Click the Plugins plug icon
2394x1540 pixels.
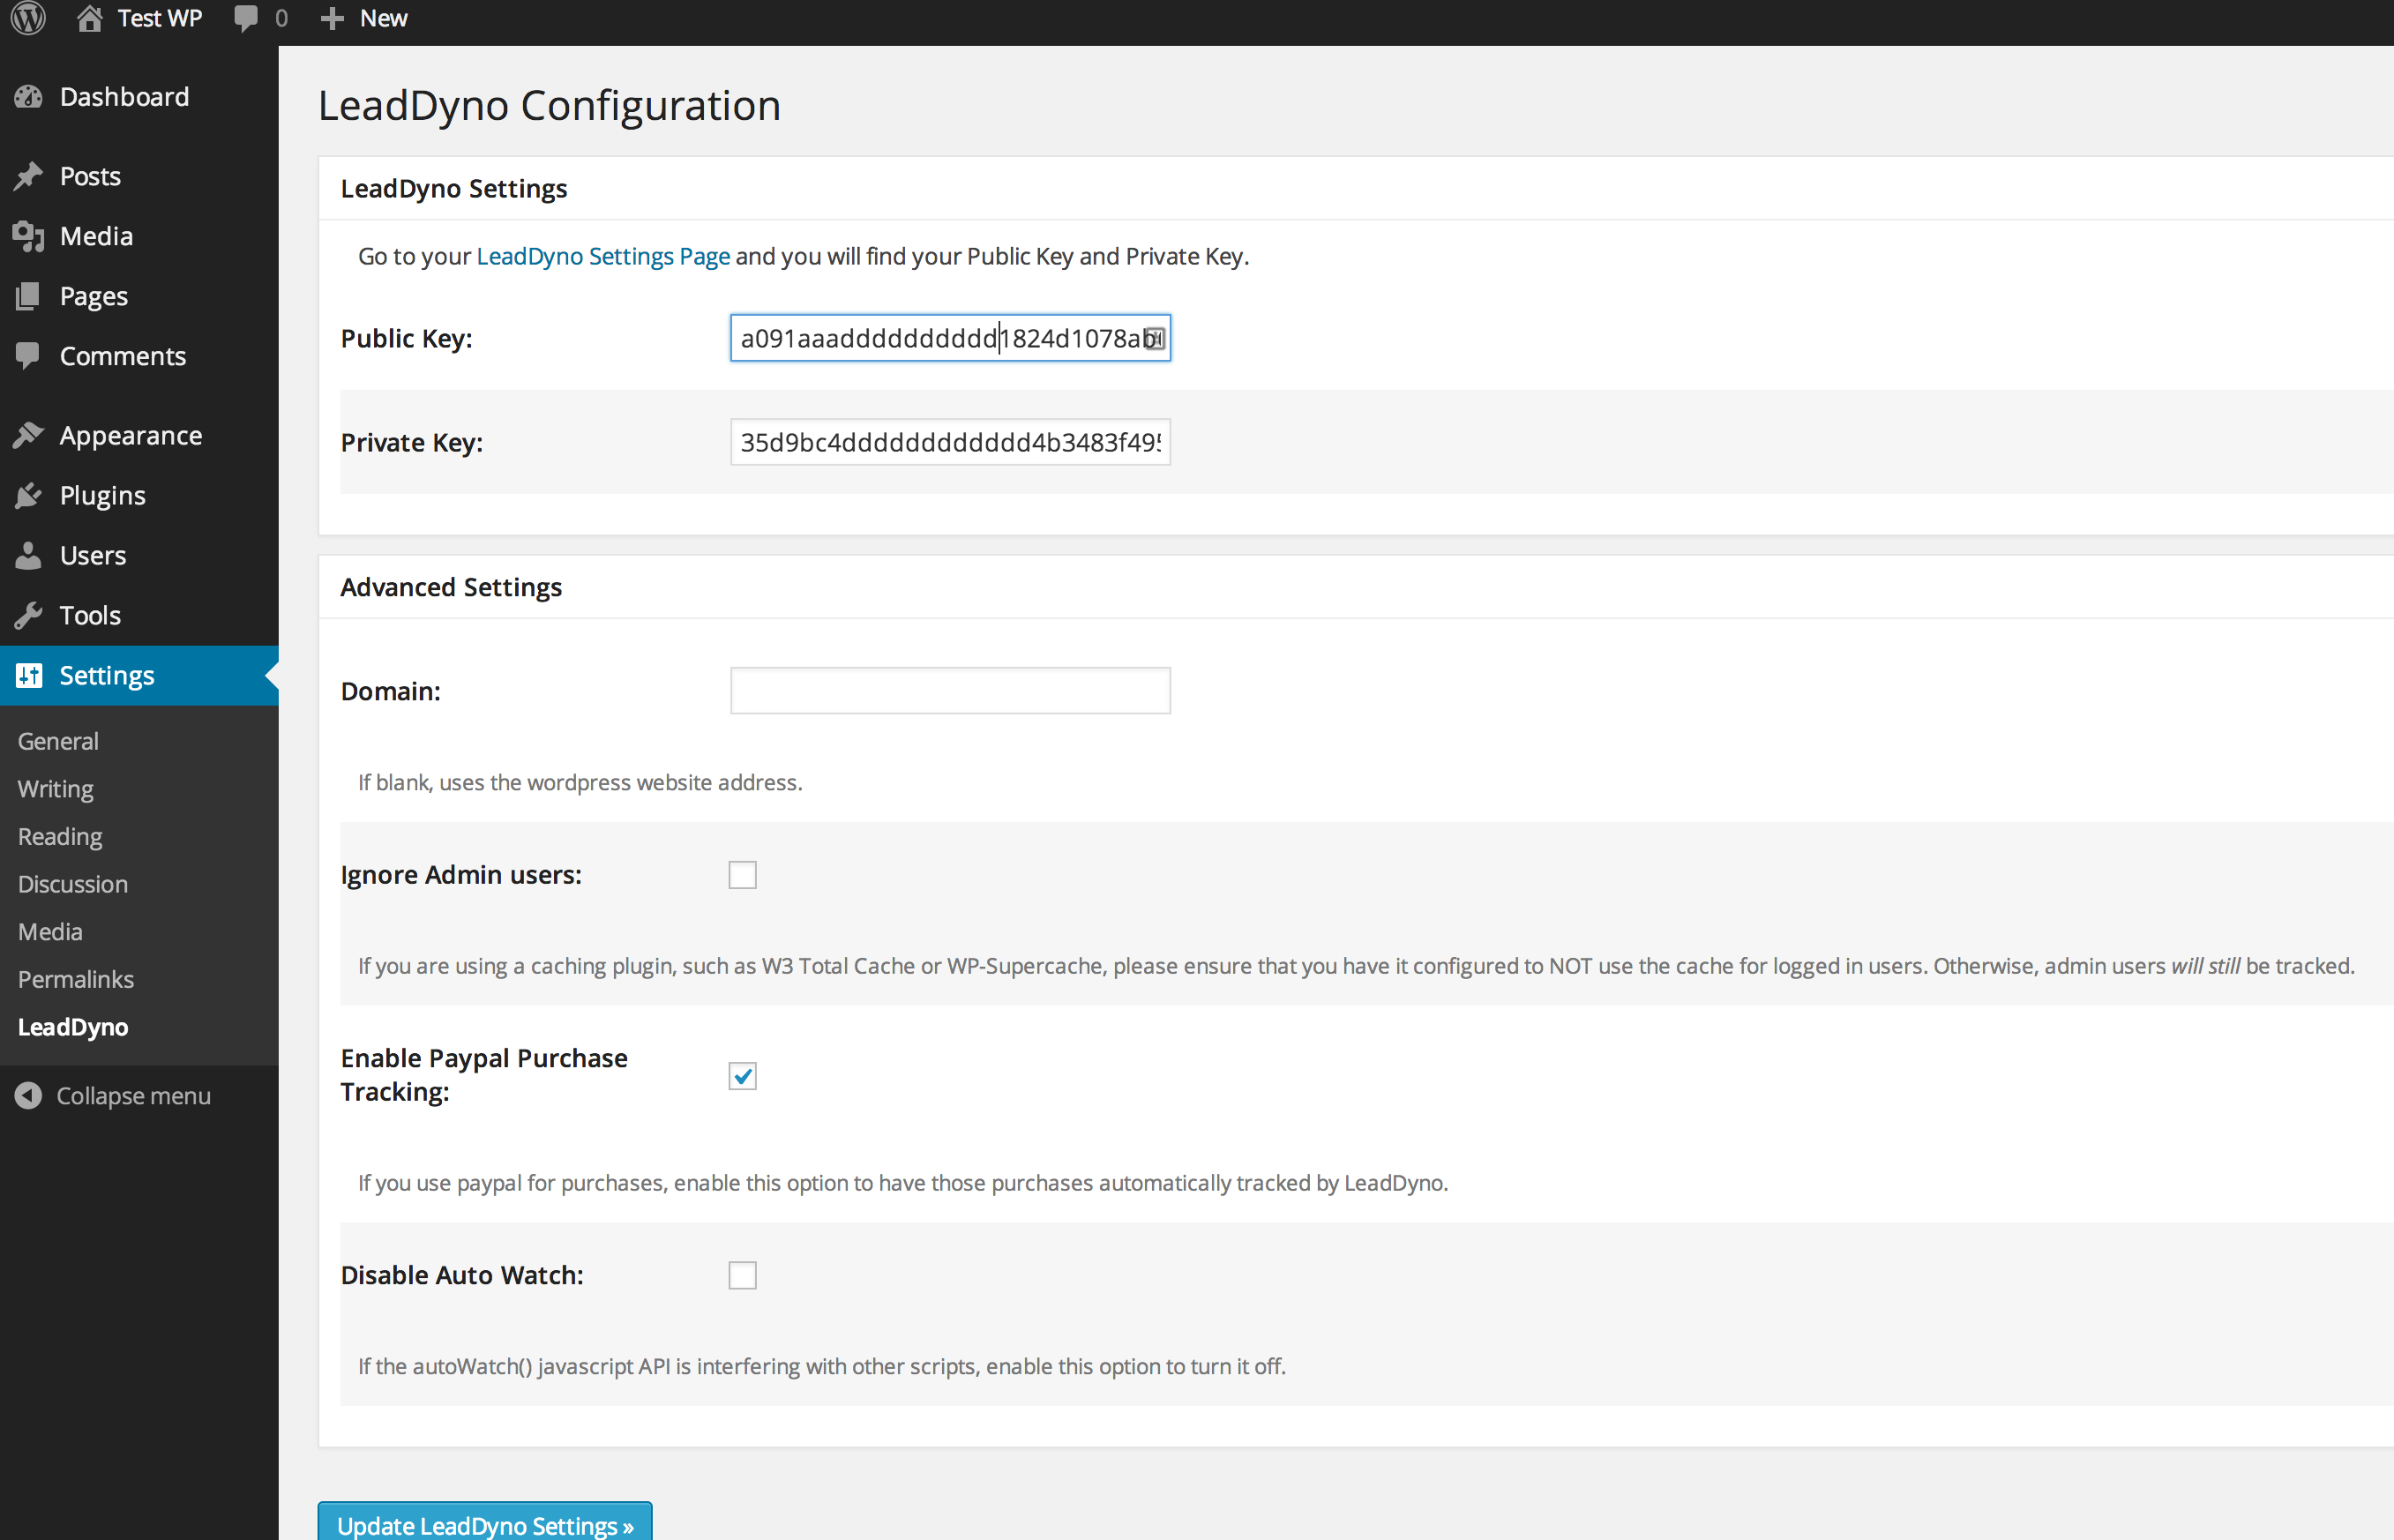tap(29, 496)
